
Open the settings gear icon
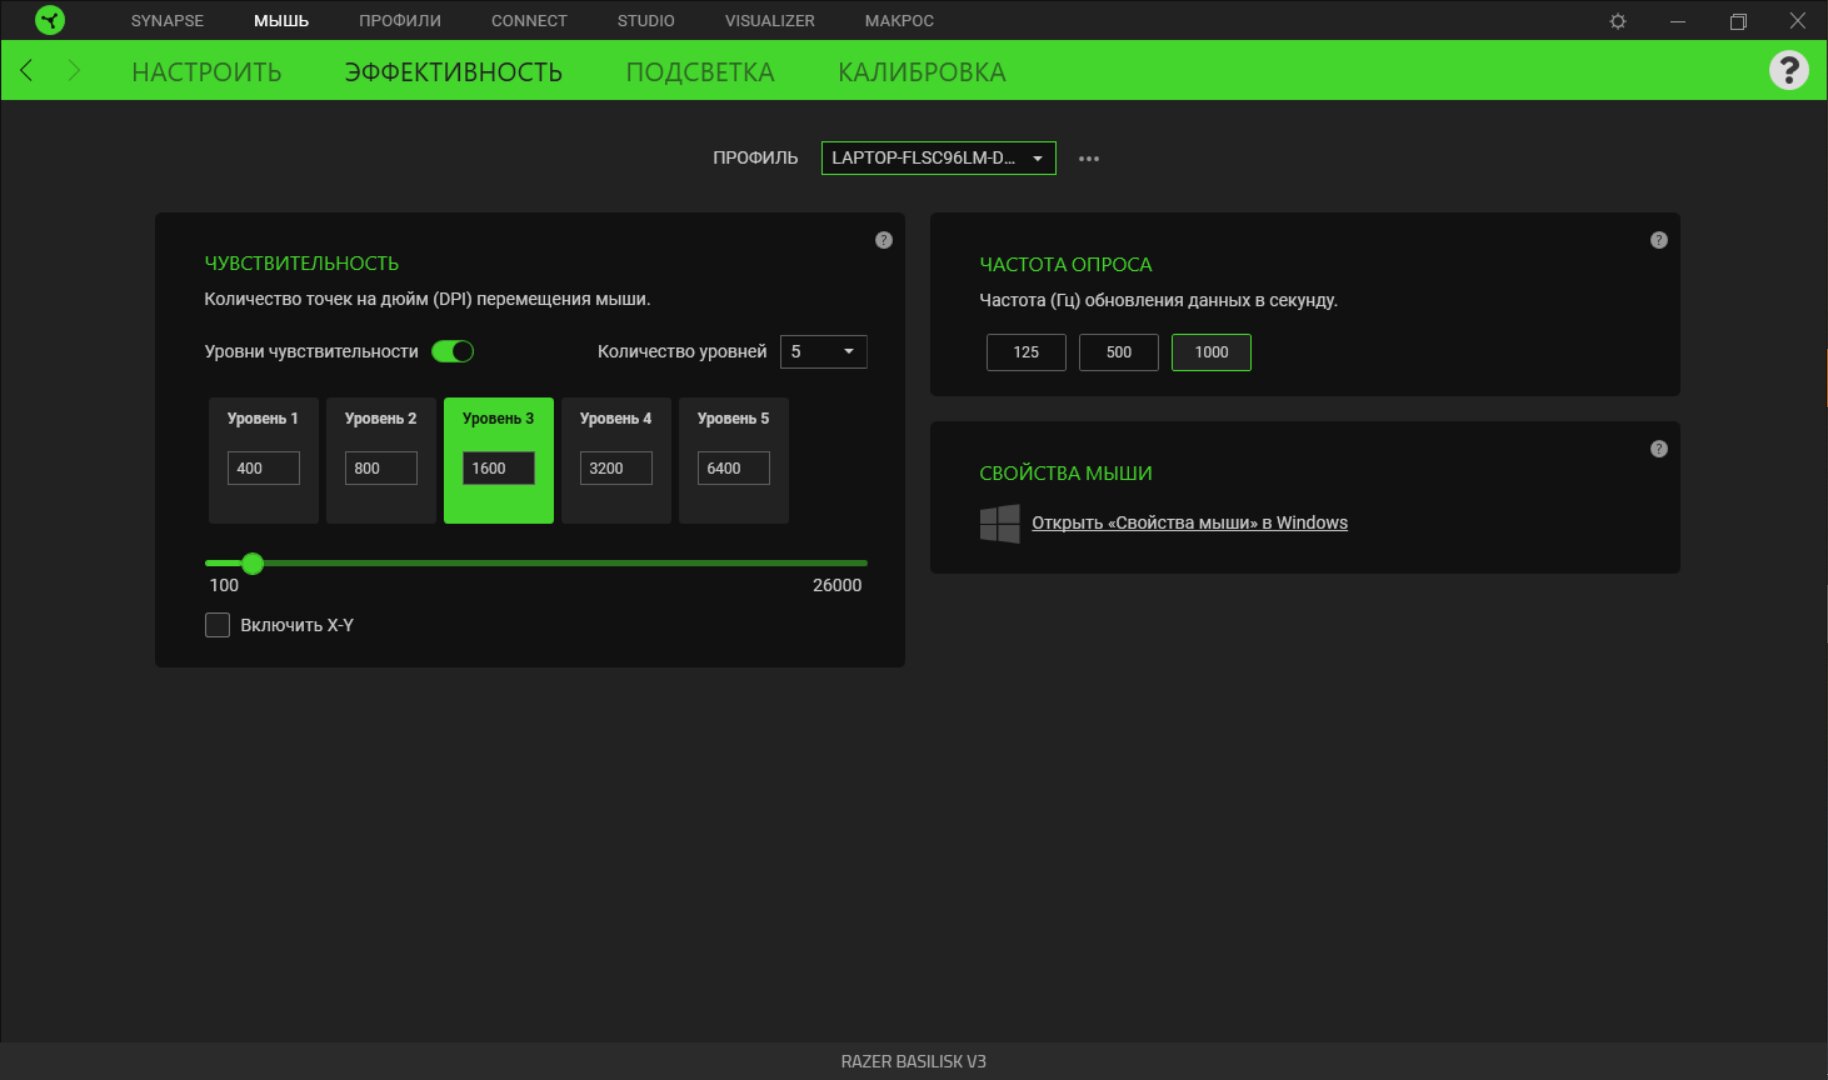tap(1618, 21)
